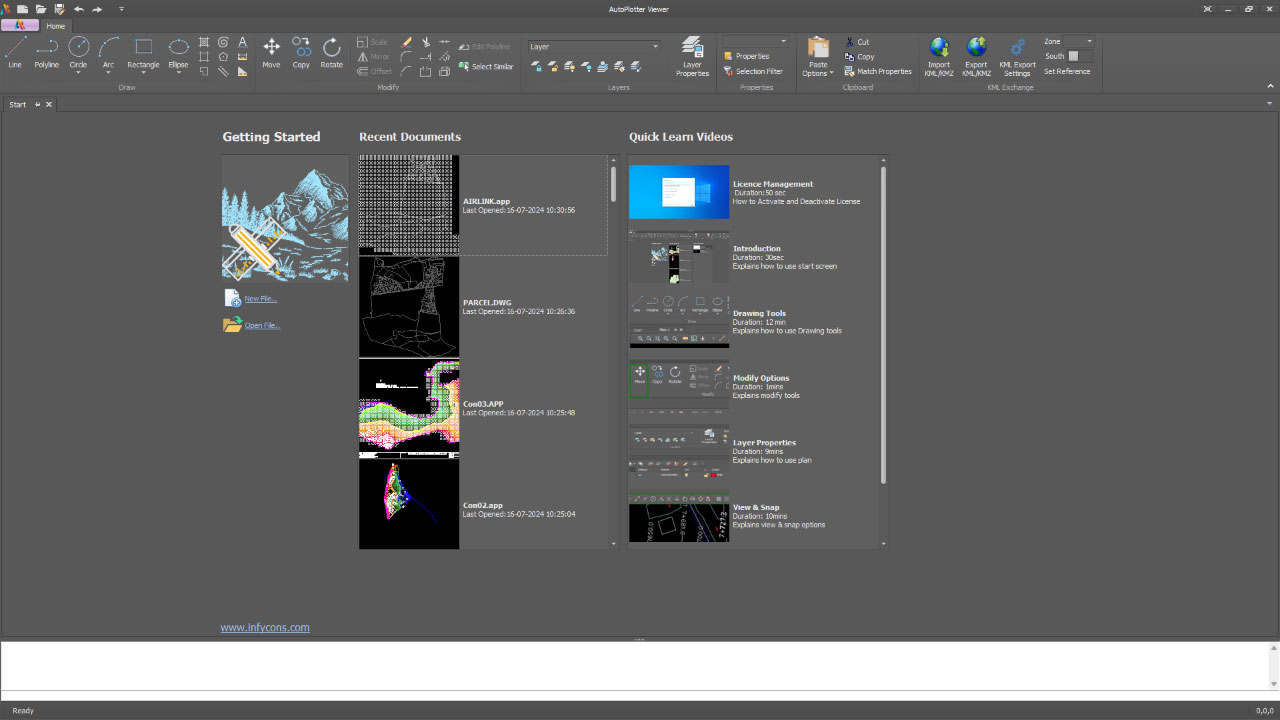Expand the Ellipse tool options arrow

tap(178, 73)
